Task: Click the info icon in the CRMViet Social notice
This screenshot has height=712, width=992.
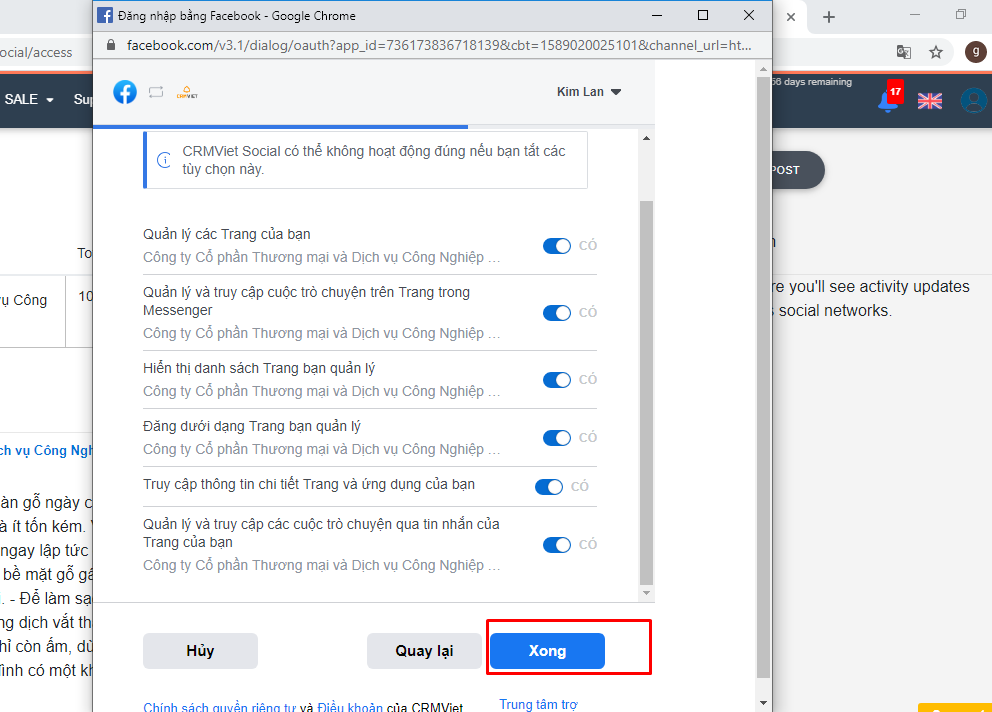Action: (164, 160)
